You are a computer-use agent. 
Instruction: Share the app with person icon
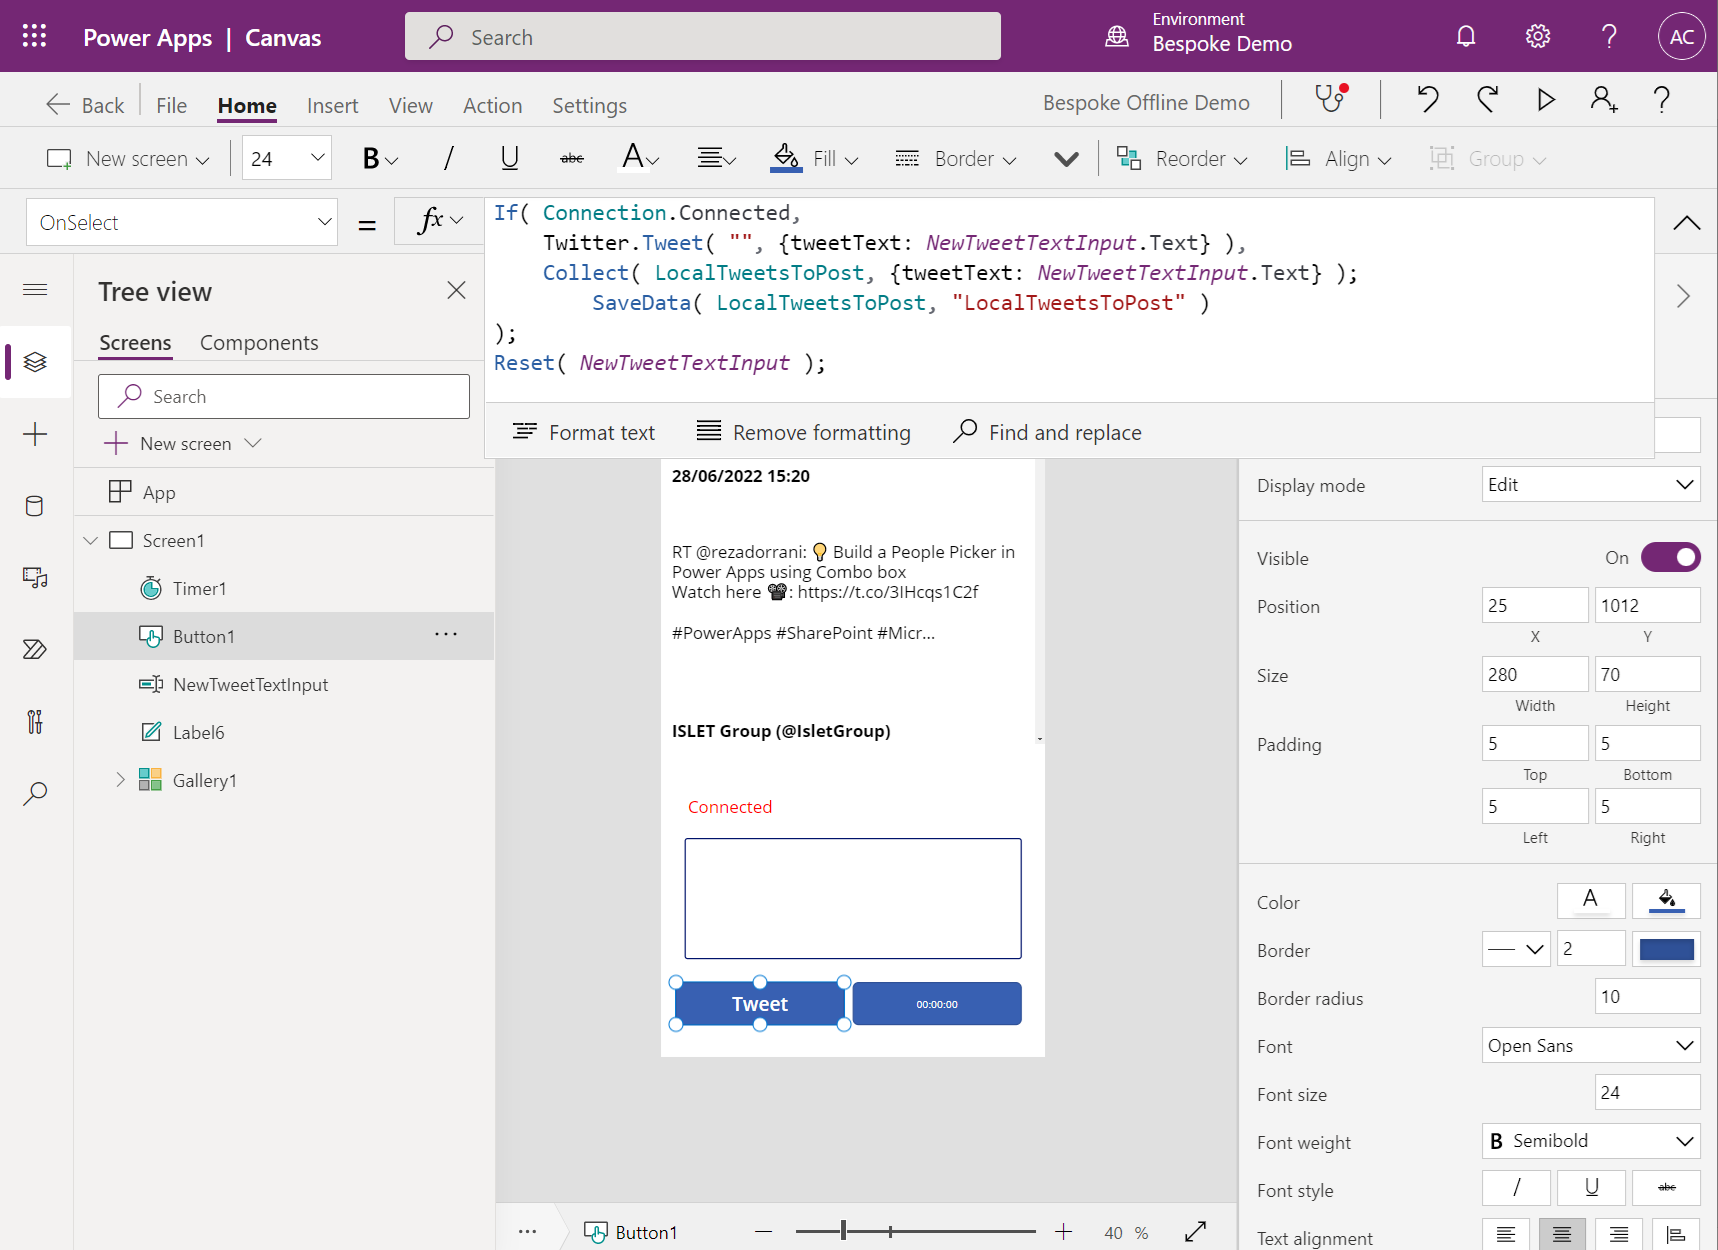click(1604, 99)
